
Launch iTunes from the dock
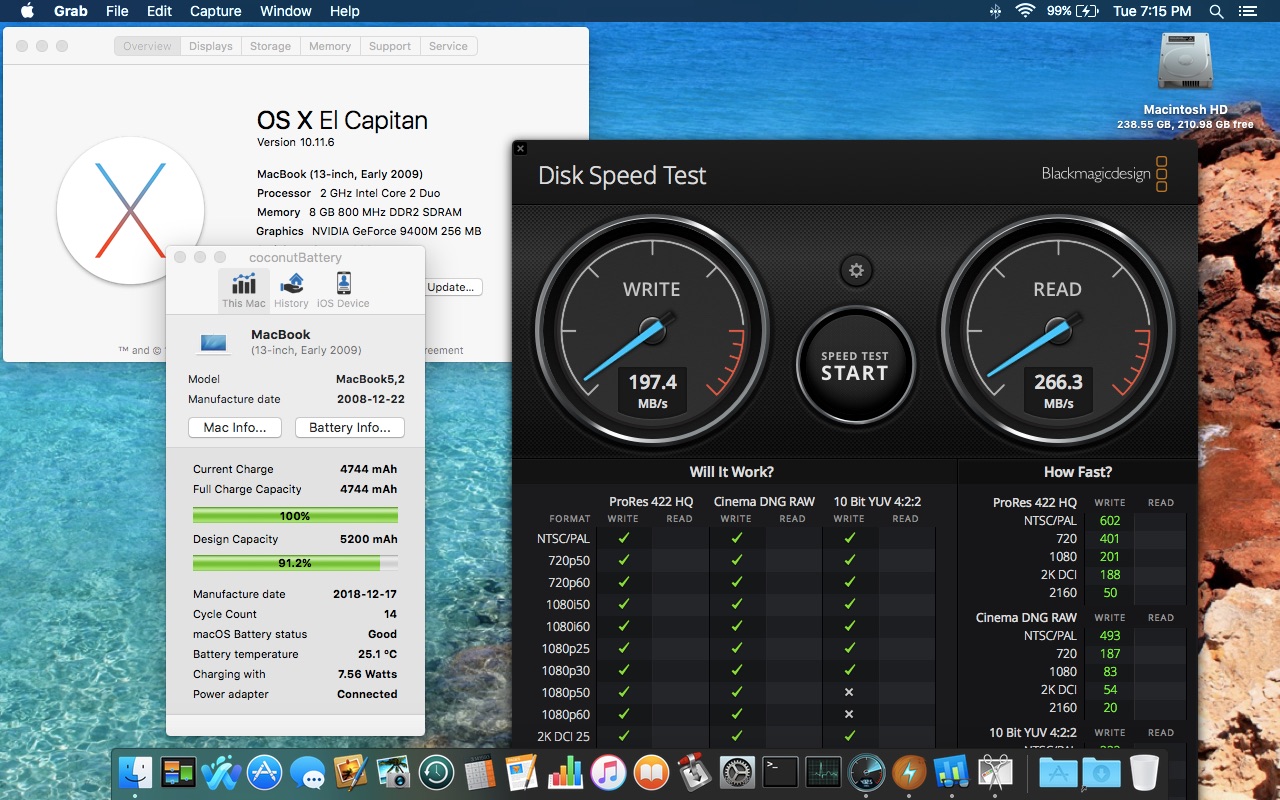[608, 772]
